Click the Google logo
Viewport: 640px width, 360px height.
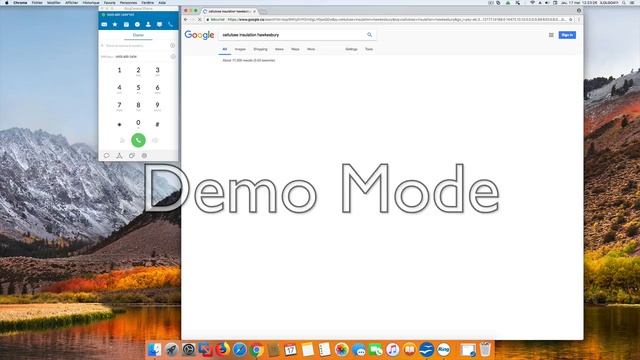point(199,35)
